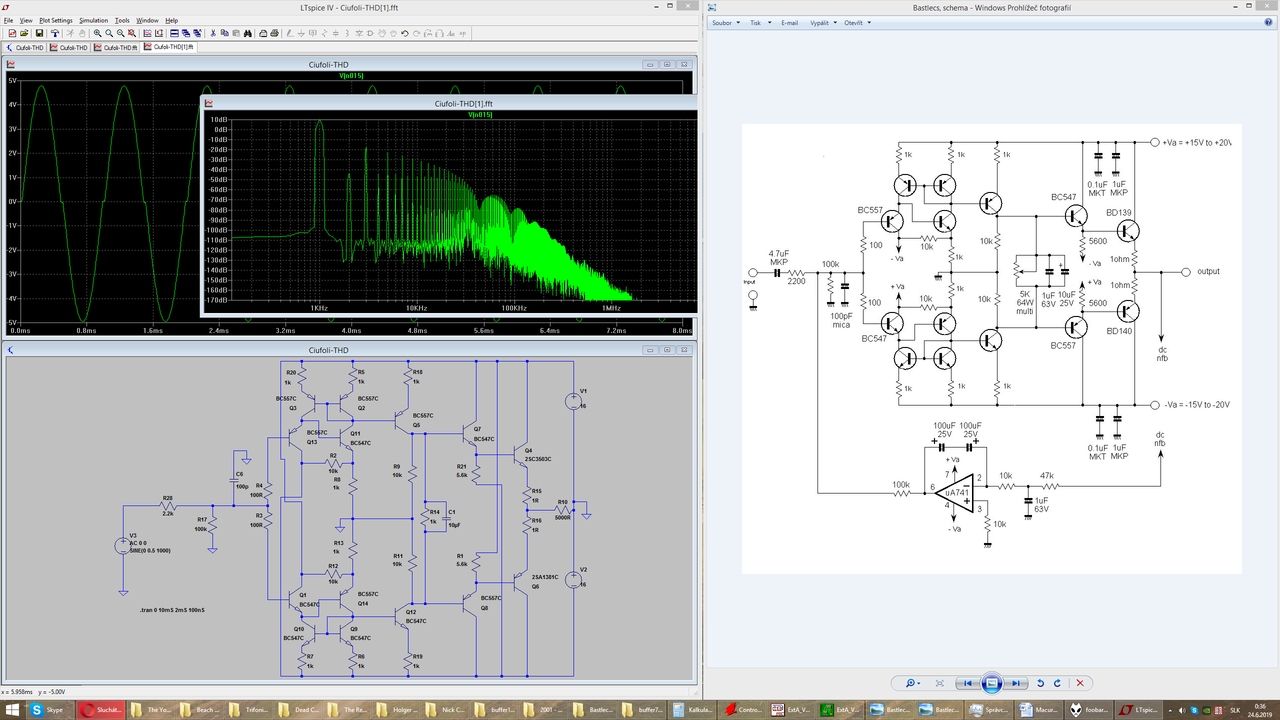
Task: Open LTspice taskbar item
Action: (x=1139, y=709)
